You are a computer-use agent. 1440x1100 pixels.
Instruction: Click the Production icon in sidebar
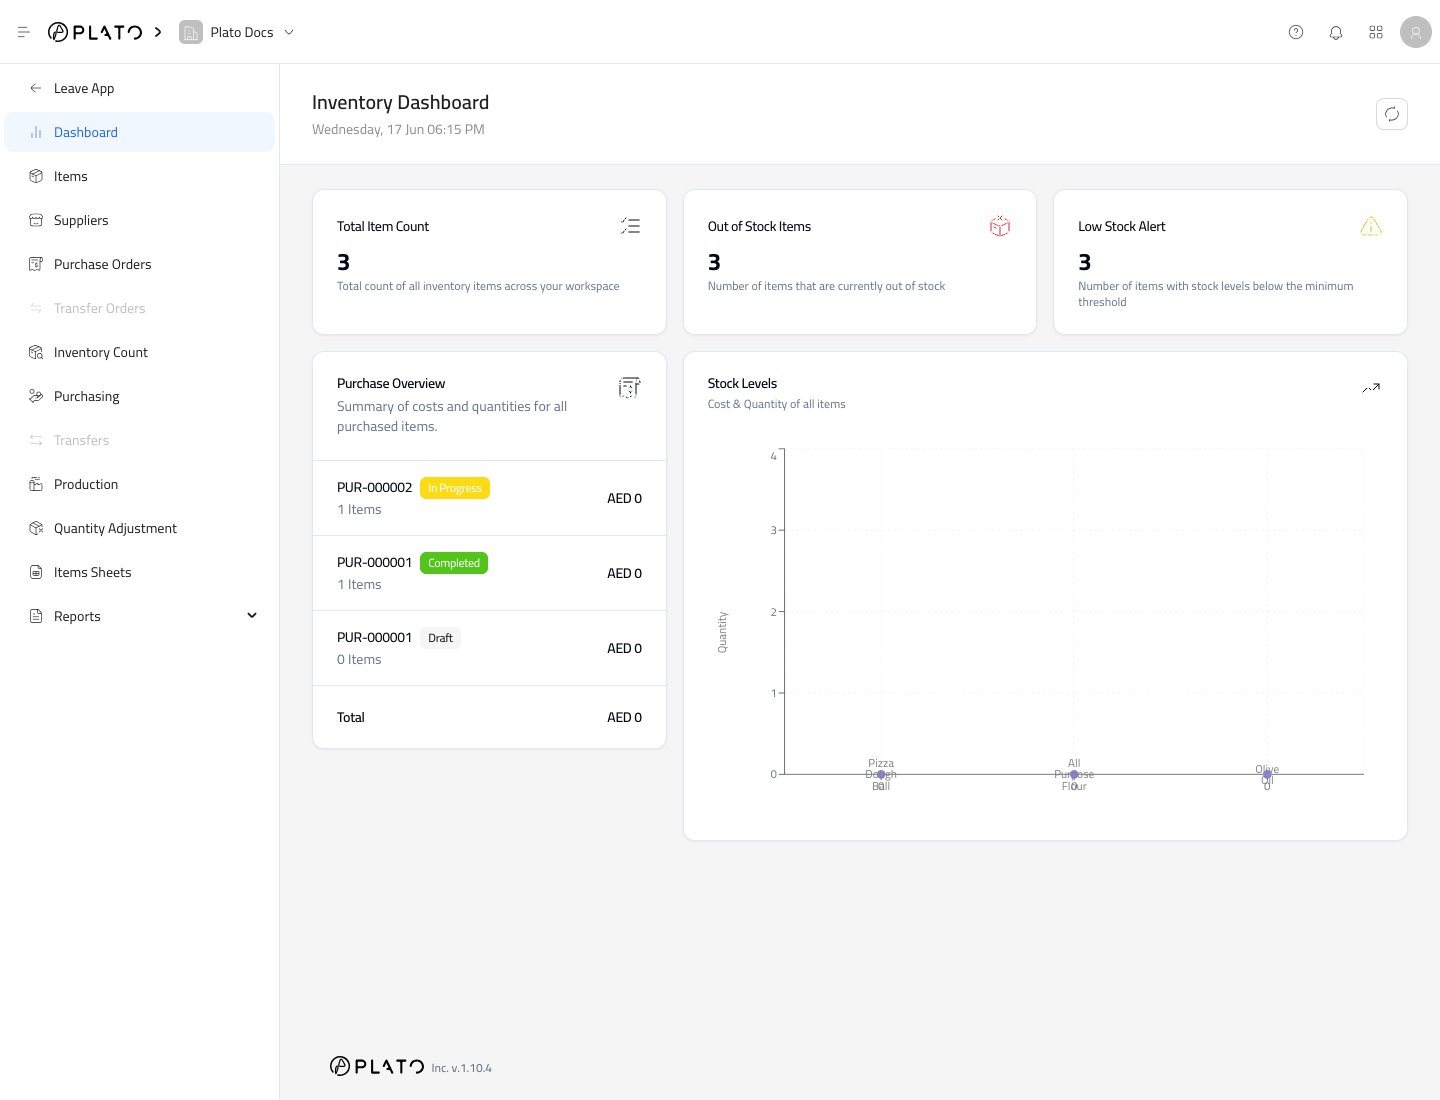tap(36, 484)
